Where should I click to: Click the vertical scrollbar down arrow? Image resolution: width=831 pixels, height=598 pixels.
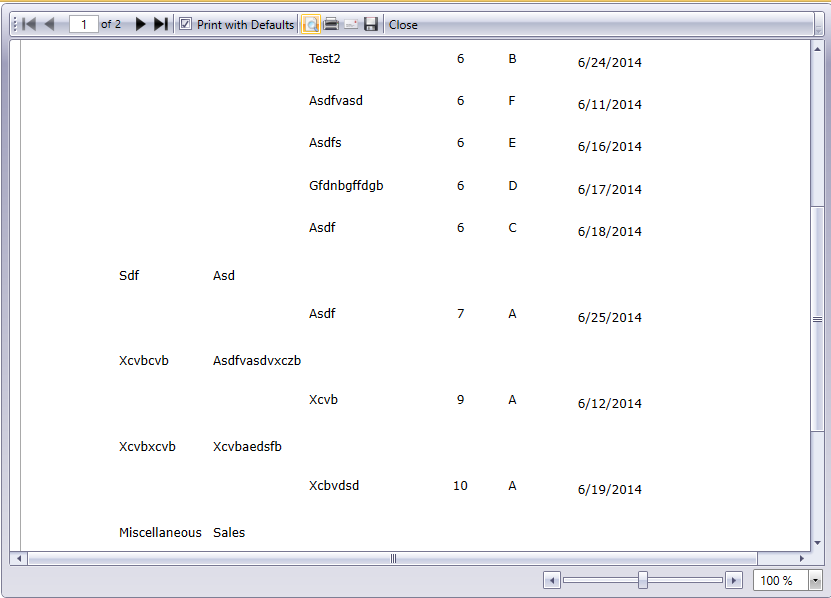(817, 543)
